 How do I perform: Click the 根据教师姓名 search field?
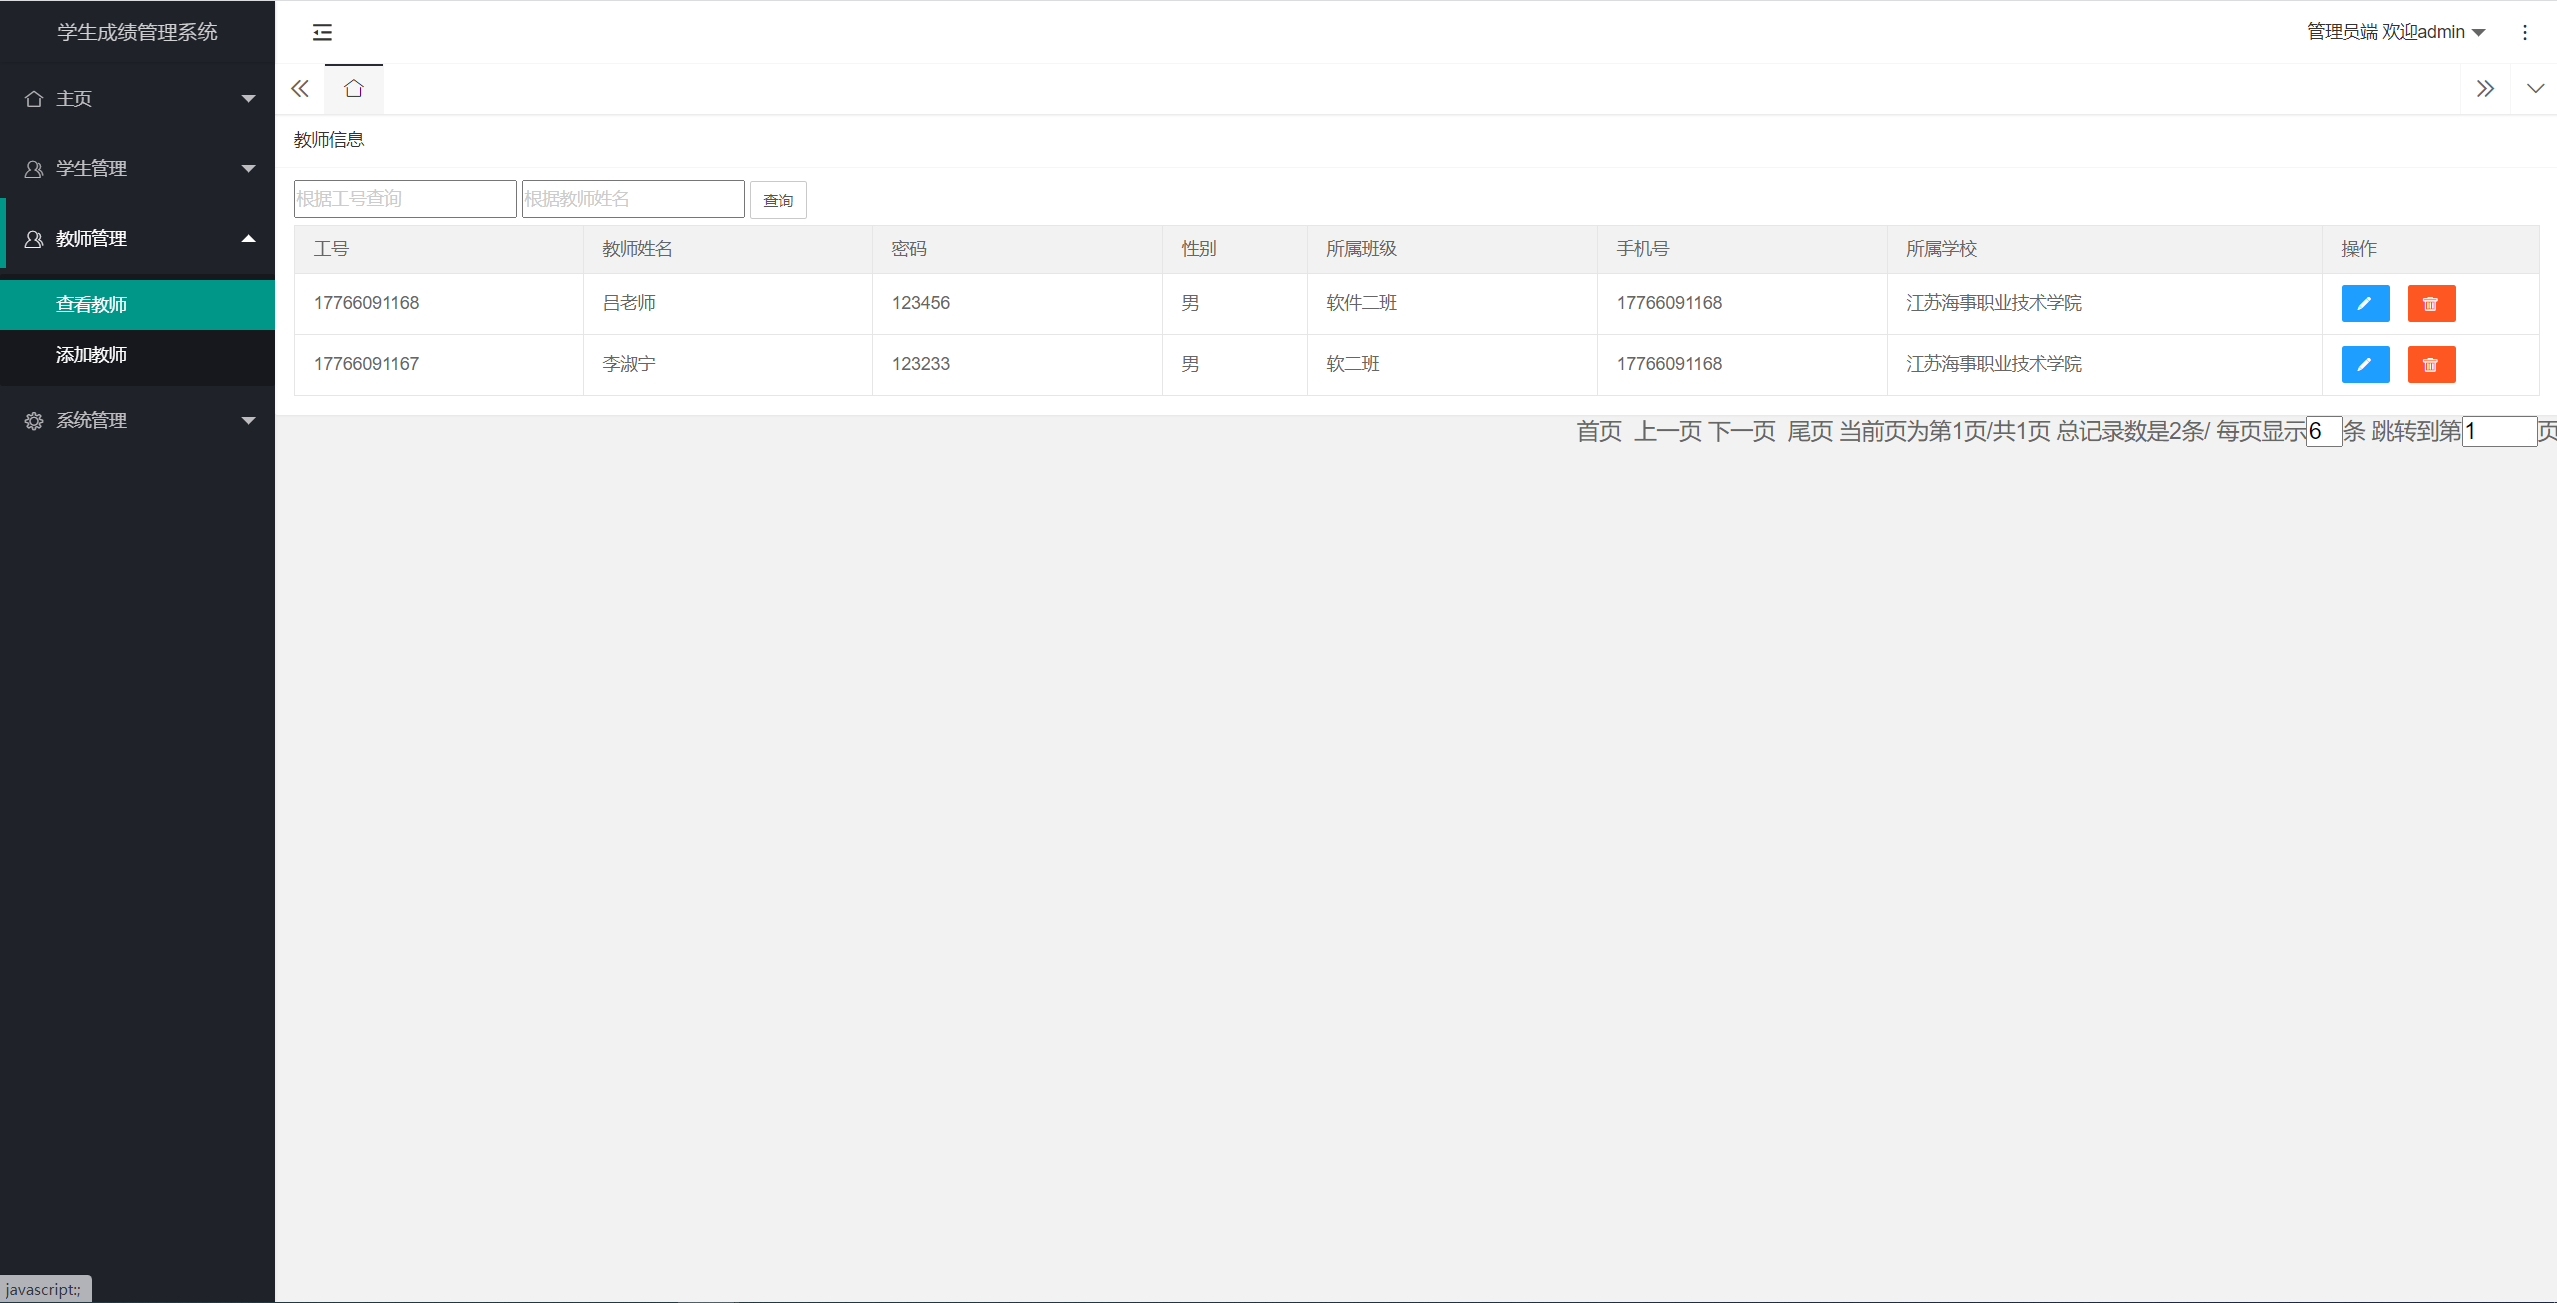coord(632,198)
